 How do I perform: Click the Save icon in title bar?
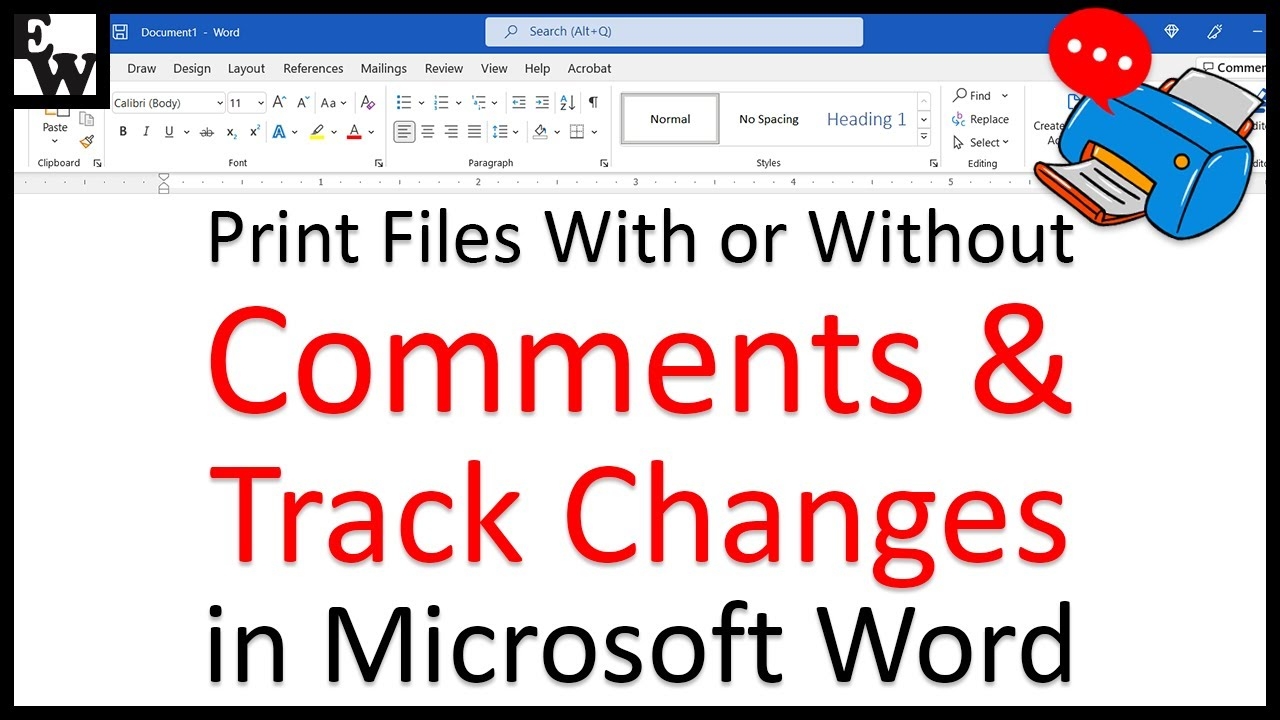(x=120, y=32)
